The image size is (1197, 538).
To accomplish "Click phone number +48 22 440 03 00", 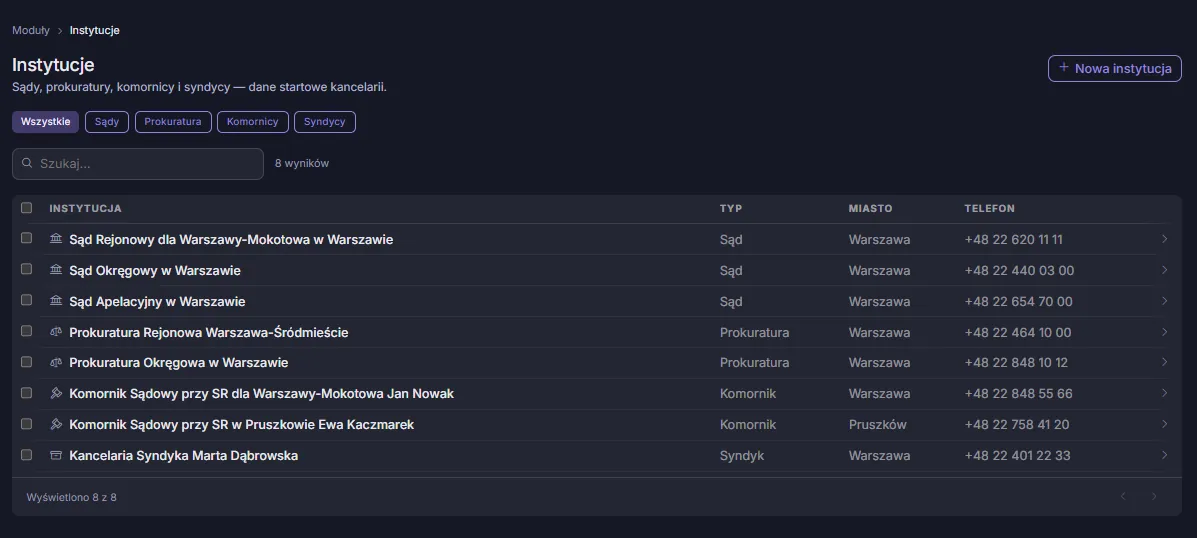I will 1020,270.
